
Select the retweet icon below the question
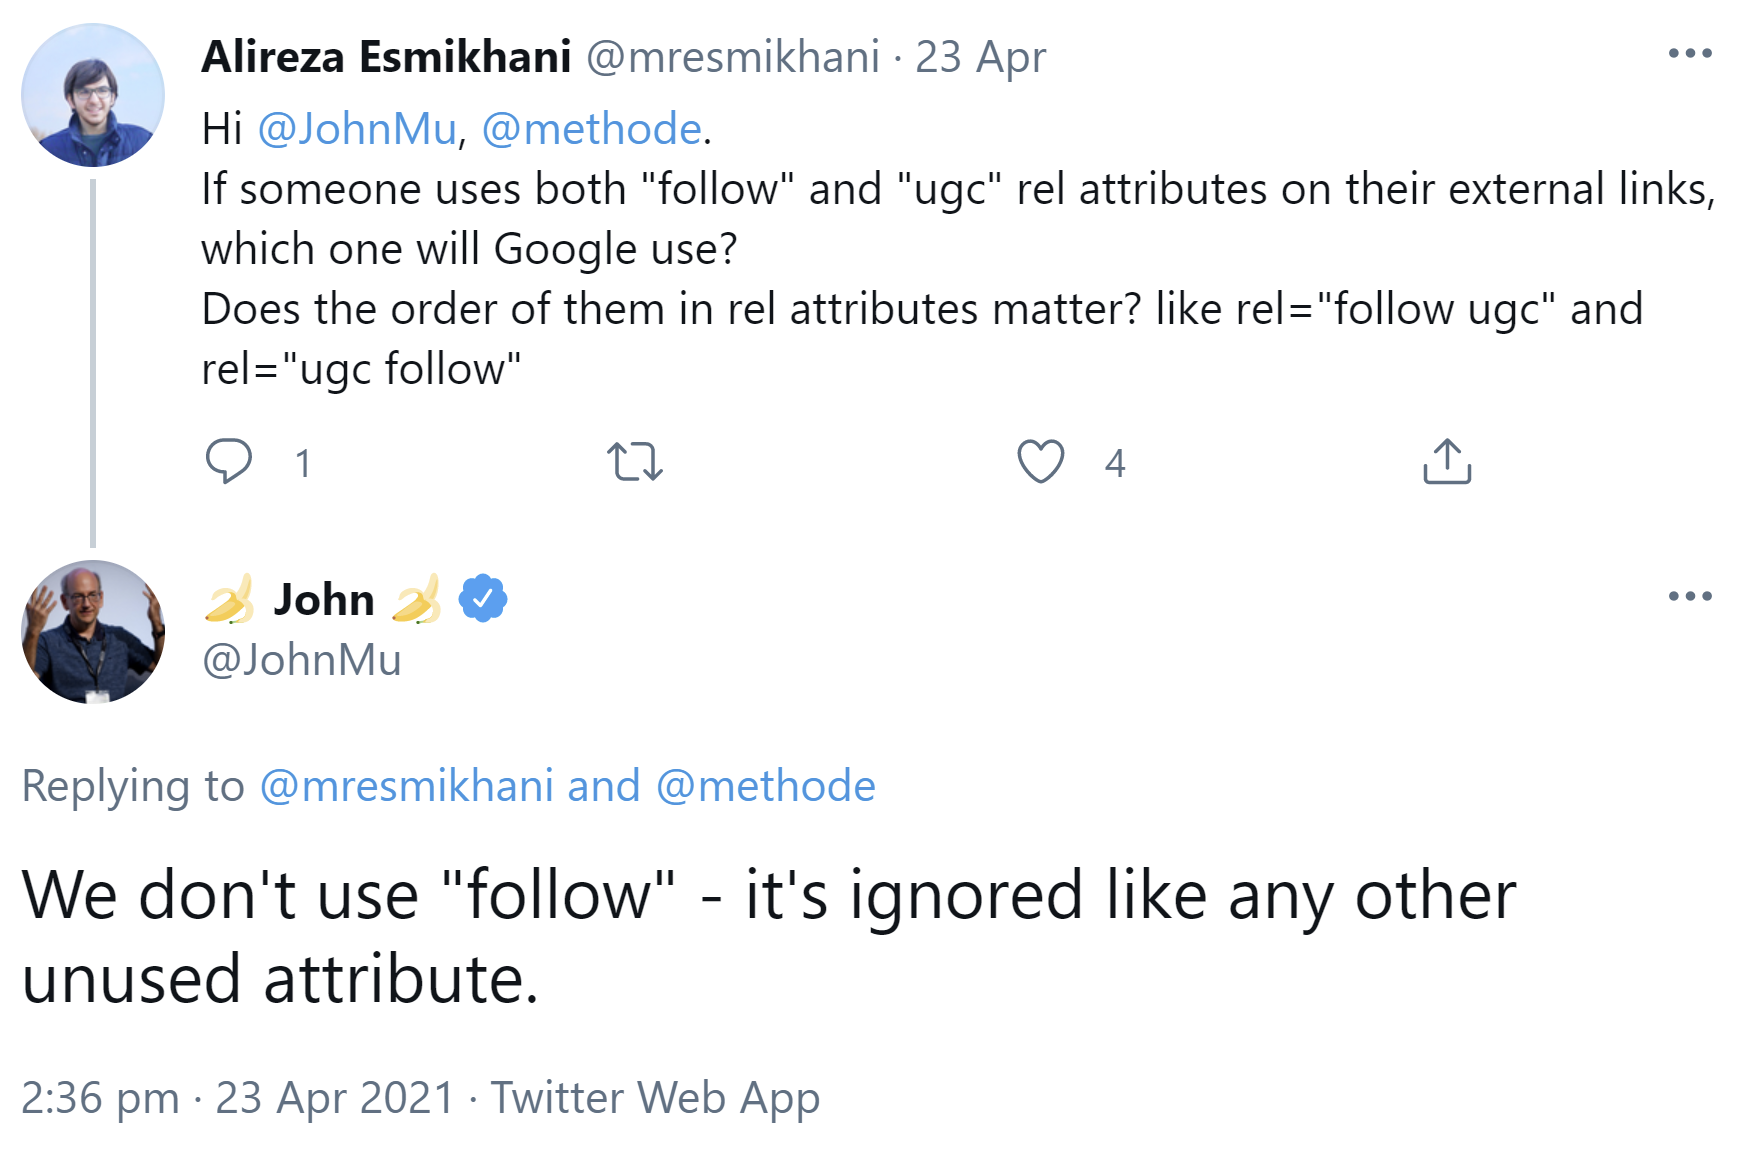pyautogui.click(x=635, y=461)
